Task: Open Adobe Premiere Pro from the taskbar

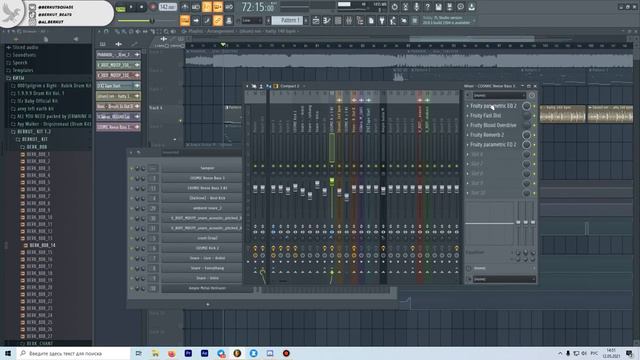Action: tap(188, 353)
